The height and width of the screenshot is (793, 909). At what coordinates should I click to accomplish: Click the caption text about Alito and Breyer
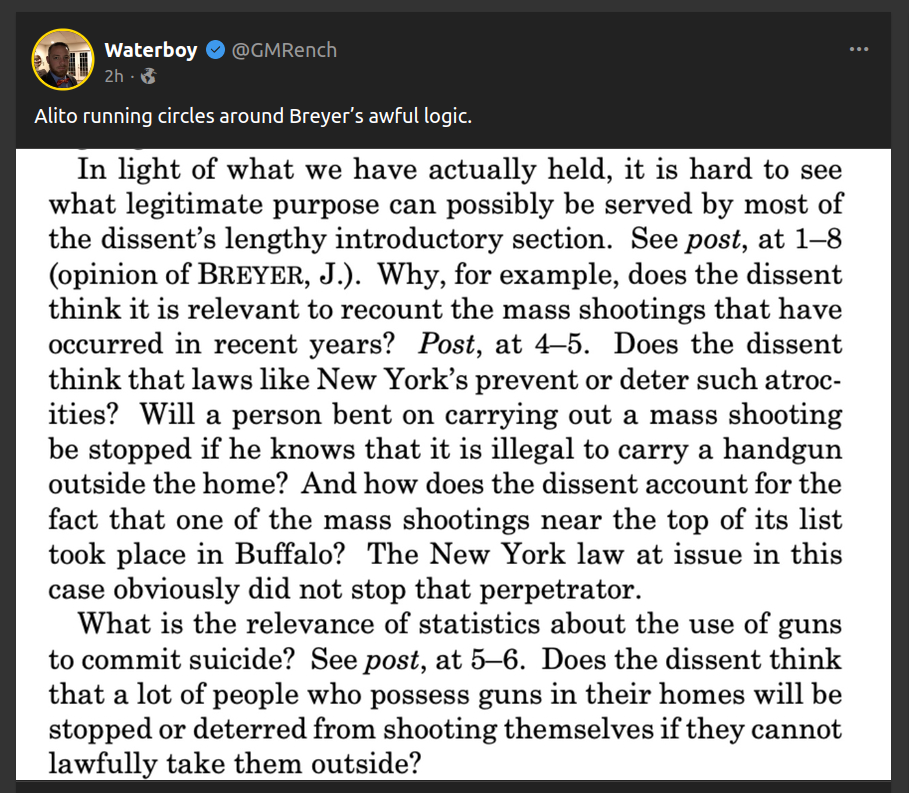click(252, 117)
